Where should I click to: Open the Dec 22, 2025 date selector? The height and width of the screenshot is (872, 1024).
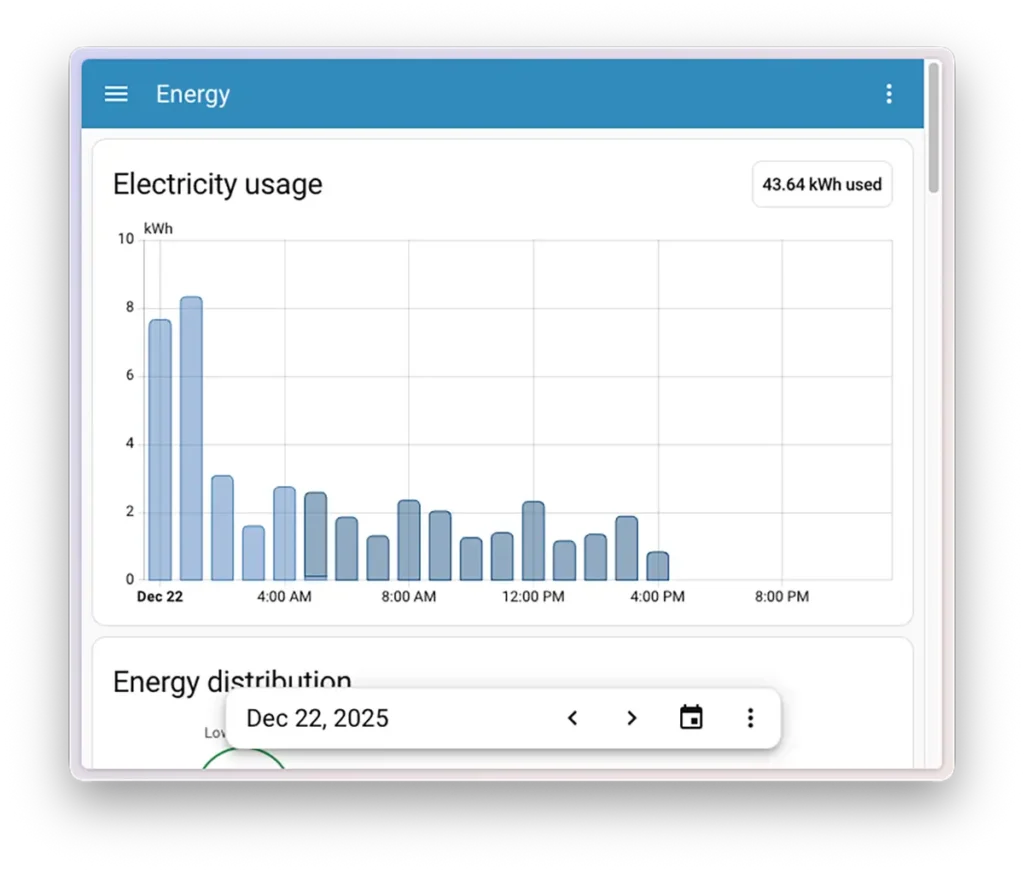317,718
